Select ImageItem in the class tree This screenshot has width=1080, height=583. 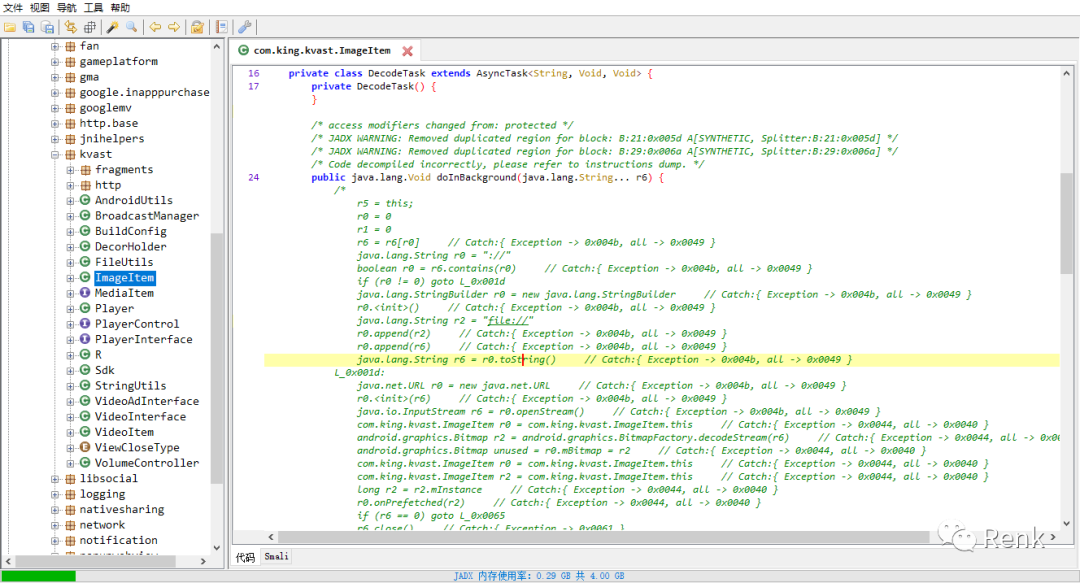point(125,278)
